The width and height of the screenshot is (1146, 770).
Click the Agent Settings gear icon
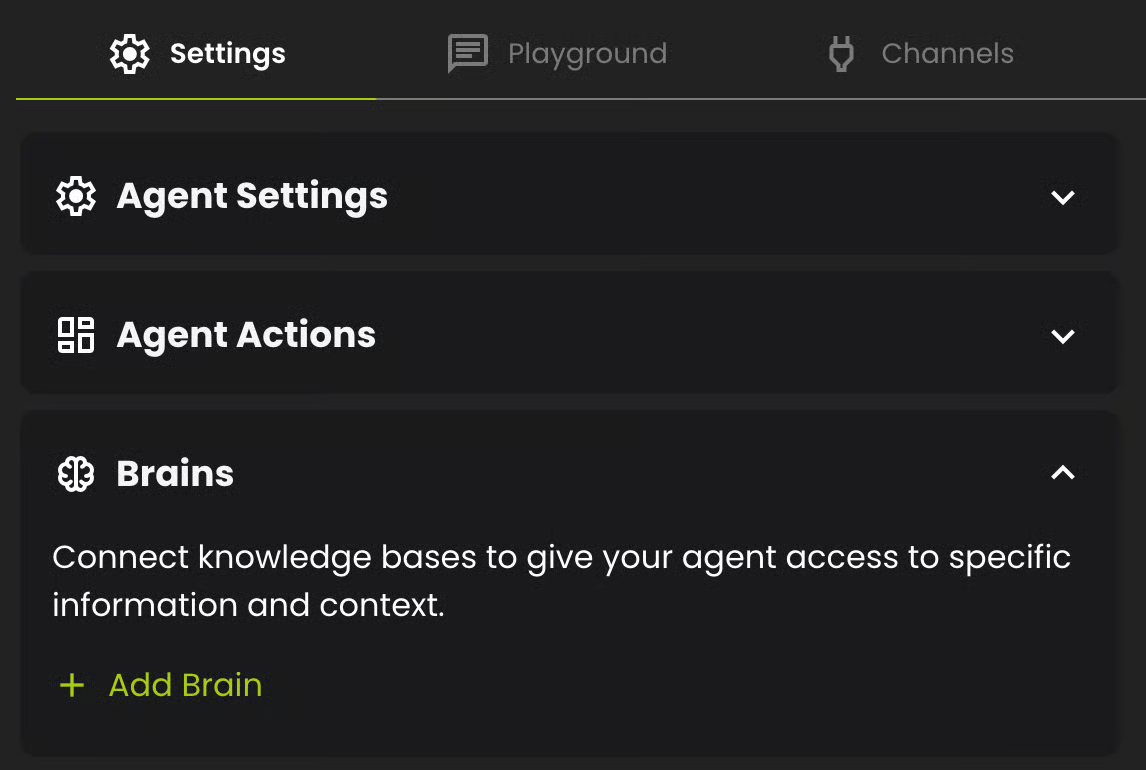point(76,196)
